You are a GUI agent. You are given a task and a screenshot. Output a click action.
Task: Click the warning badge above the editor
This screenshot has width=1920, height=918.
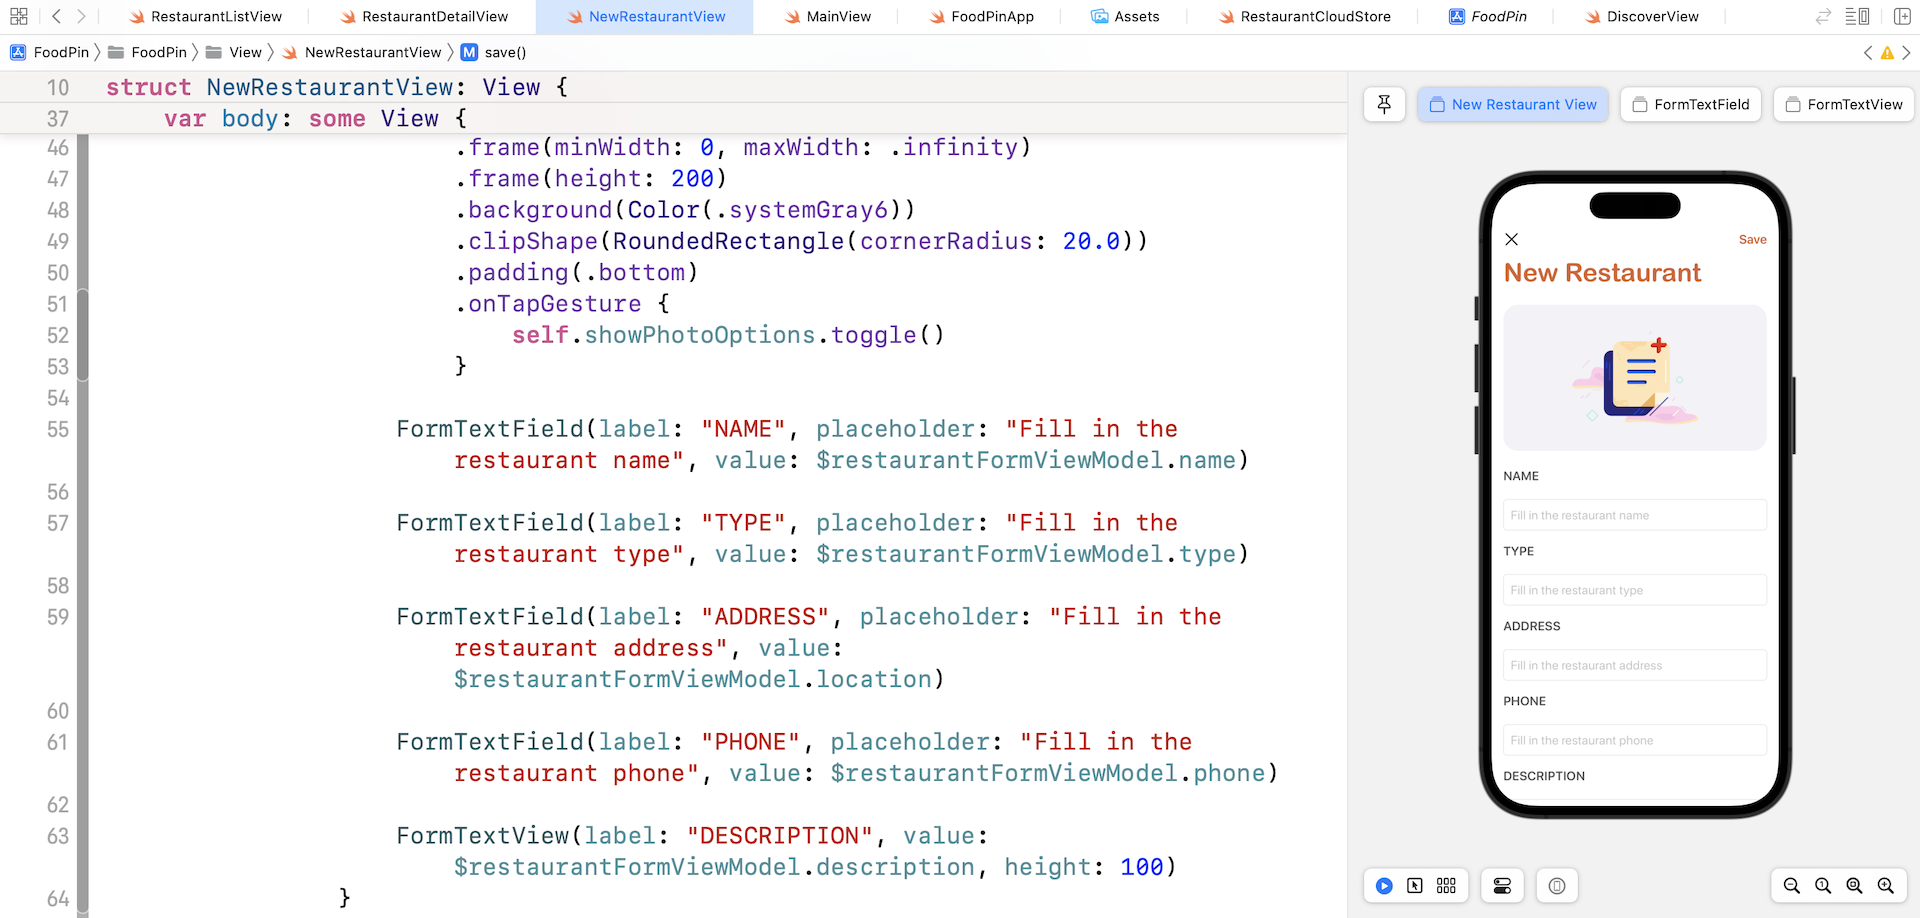(x=1888, y=52)
